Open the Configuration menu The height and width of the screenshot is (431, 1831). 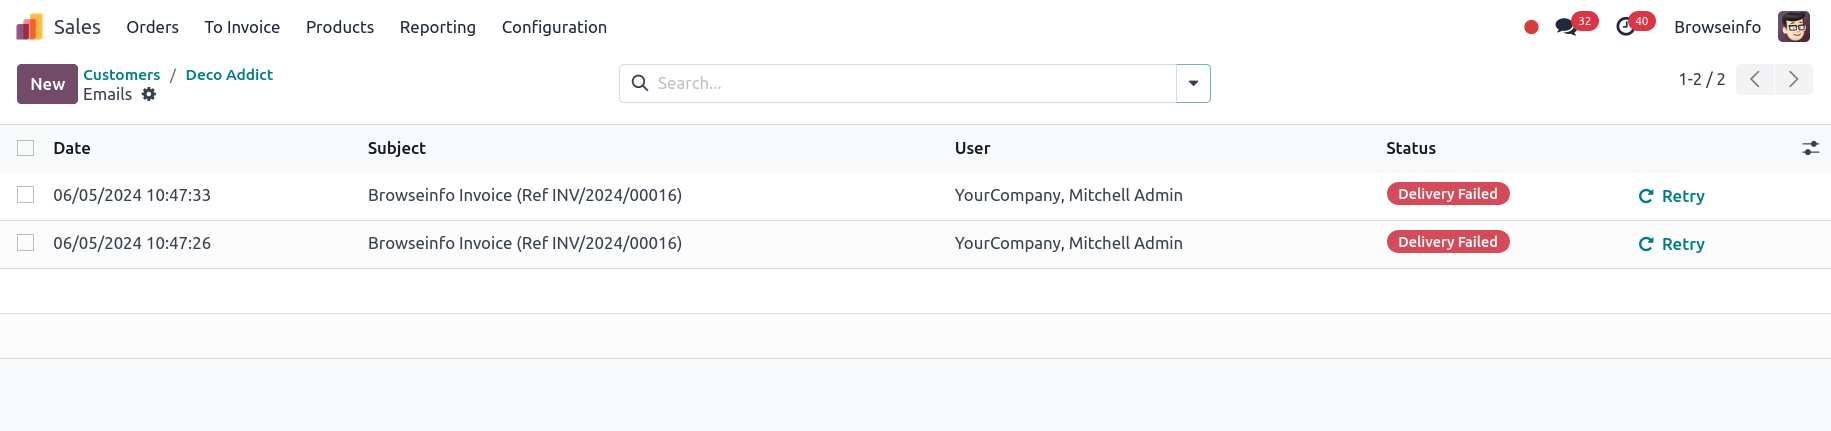coord(554,27)
